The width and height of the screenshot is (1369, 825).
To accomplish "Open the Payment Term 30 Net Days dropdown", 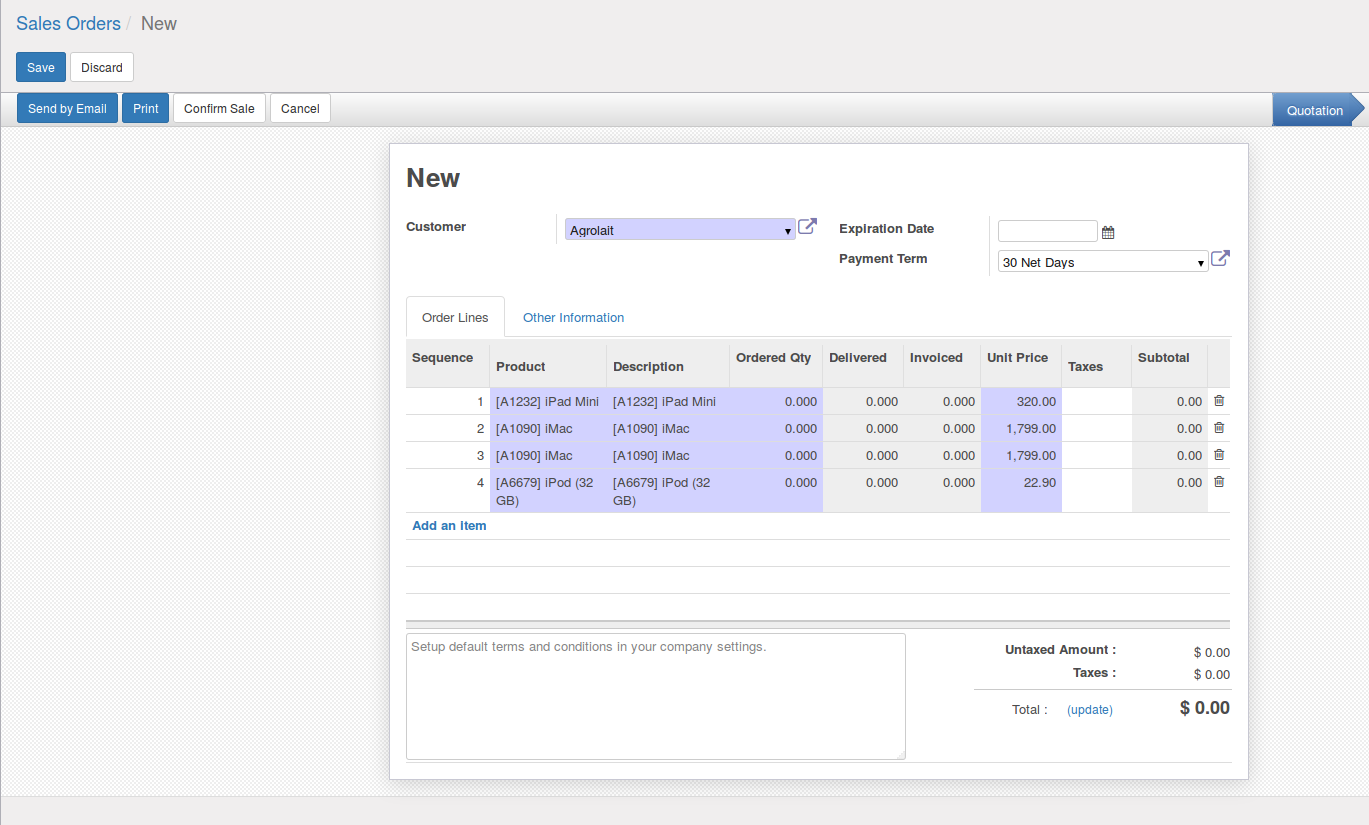I will (x=1103, y=262).
